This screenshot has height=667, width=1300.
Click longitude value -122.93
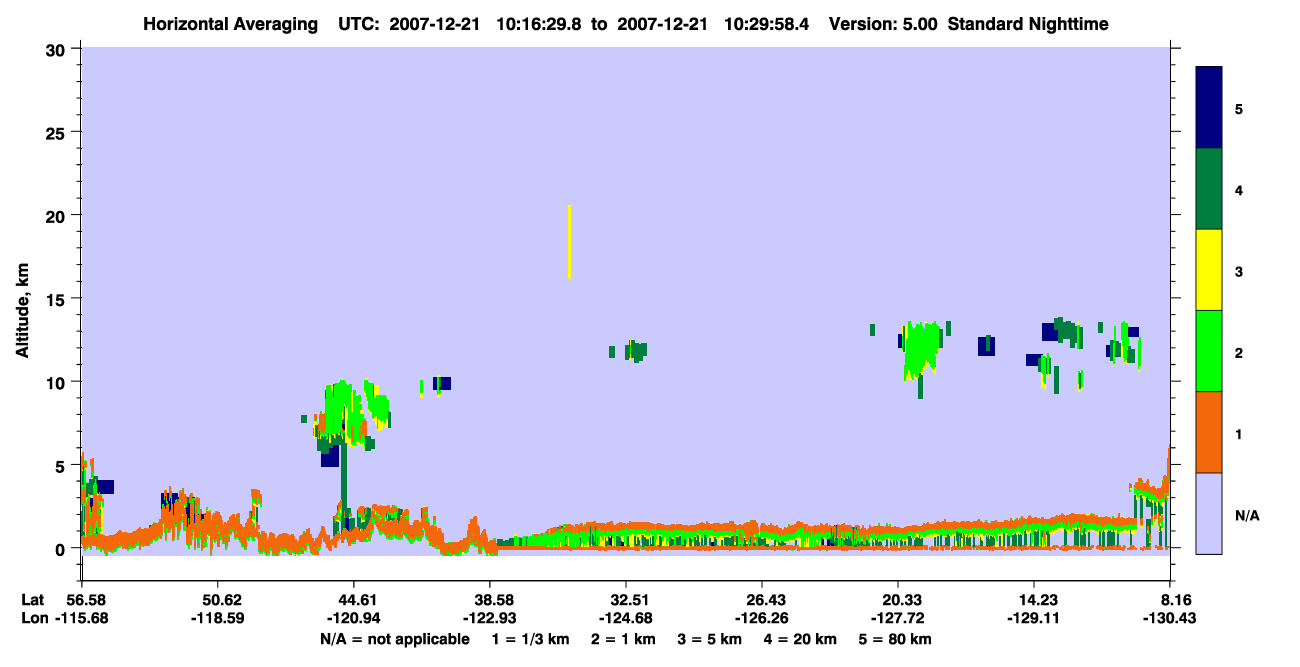(x=490, y=619)
